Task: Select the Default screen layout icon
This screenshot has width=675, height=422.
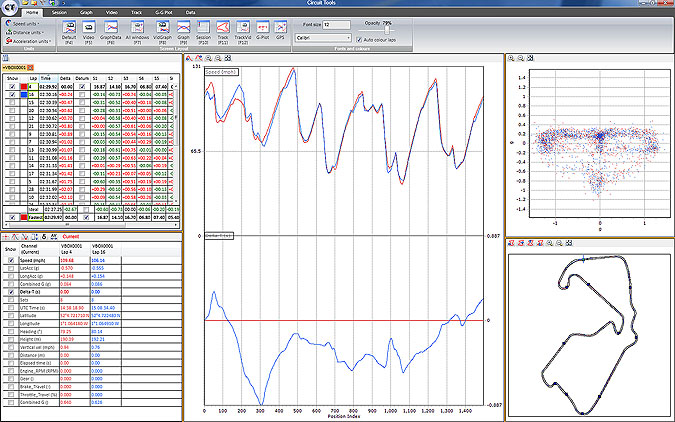Action: click(x=69, y=28)
